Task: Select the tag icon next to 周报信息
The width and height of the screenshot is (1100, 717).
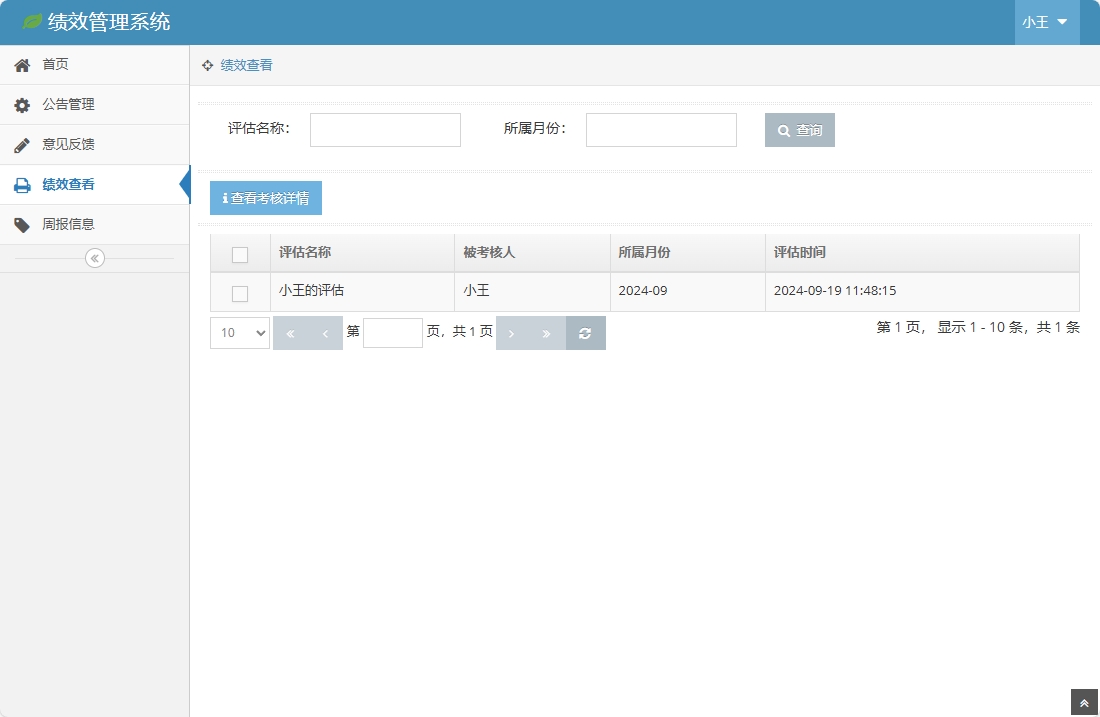Action: pyautogui.click(x=23, y=224)
